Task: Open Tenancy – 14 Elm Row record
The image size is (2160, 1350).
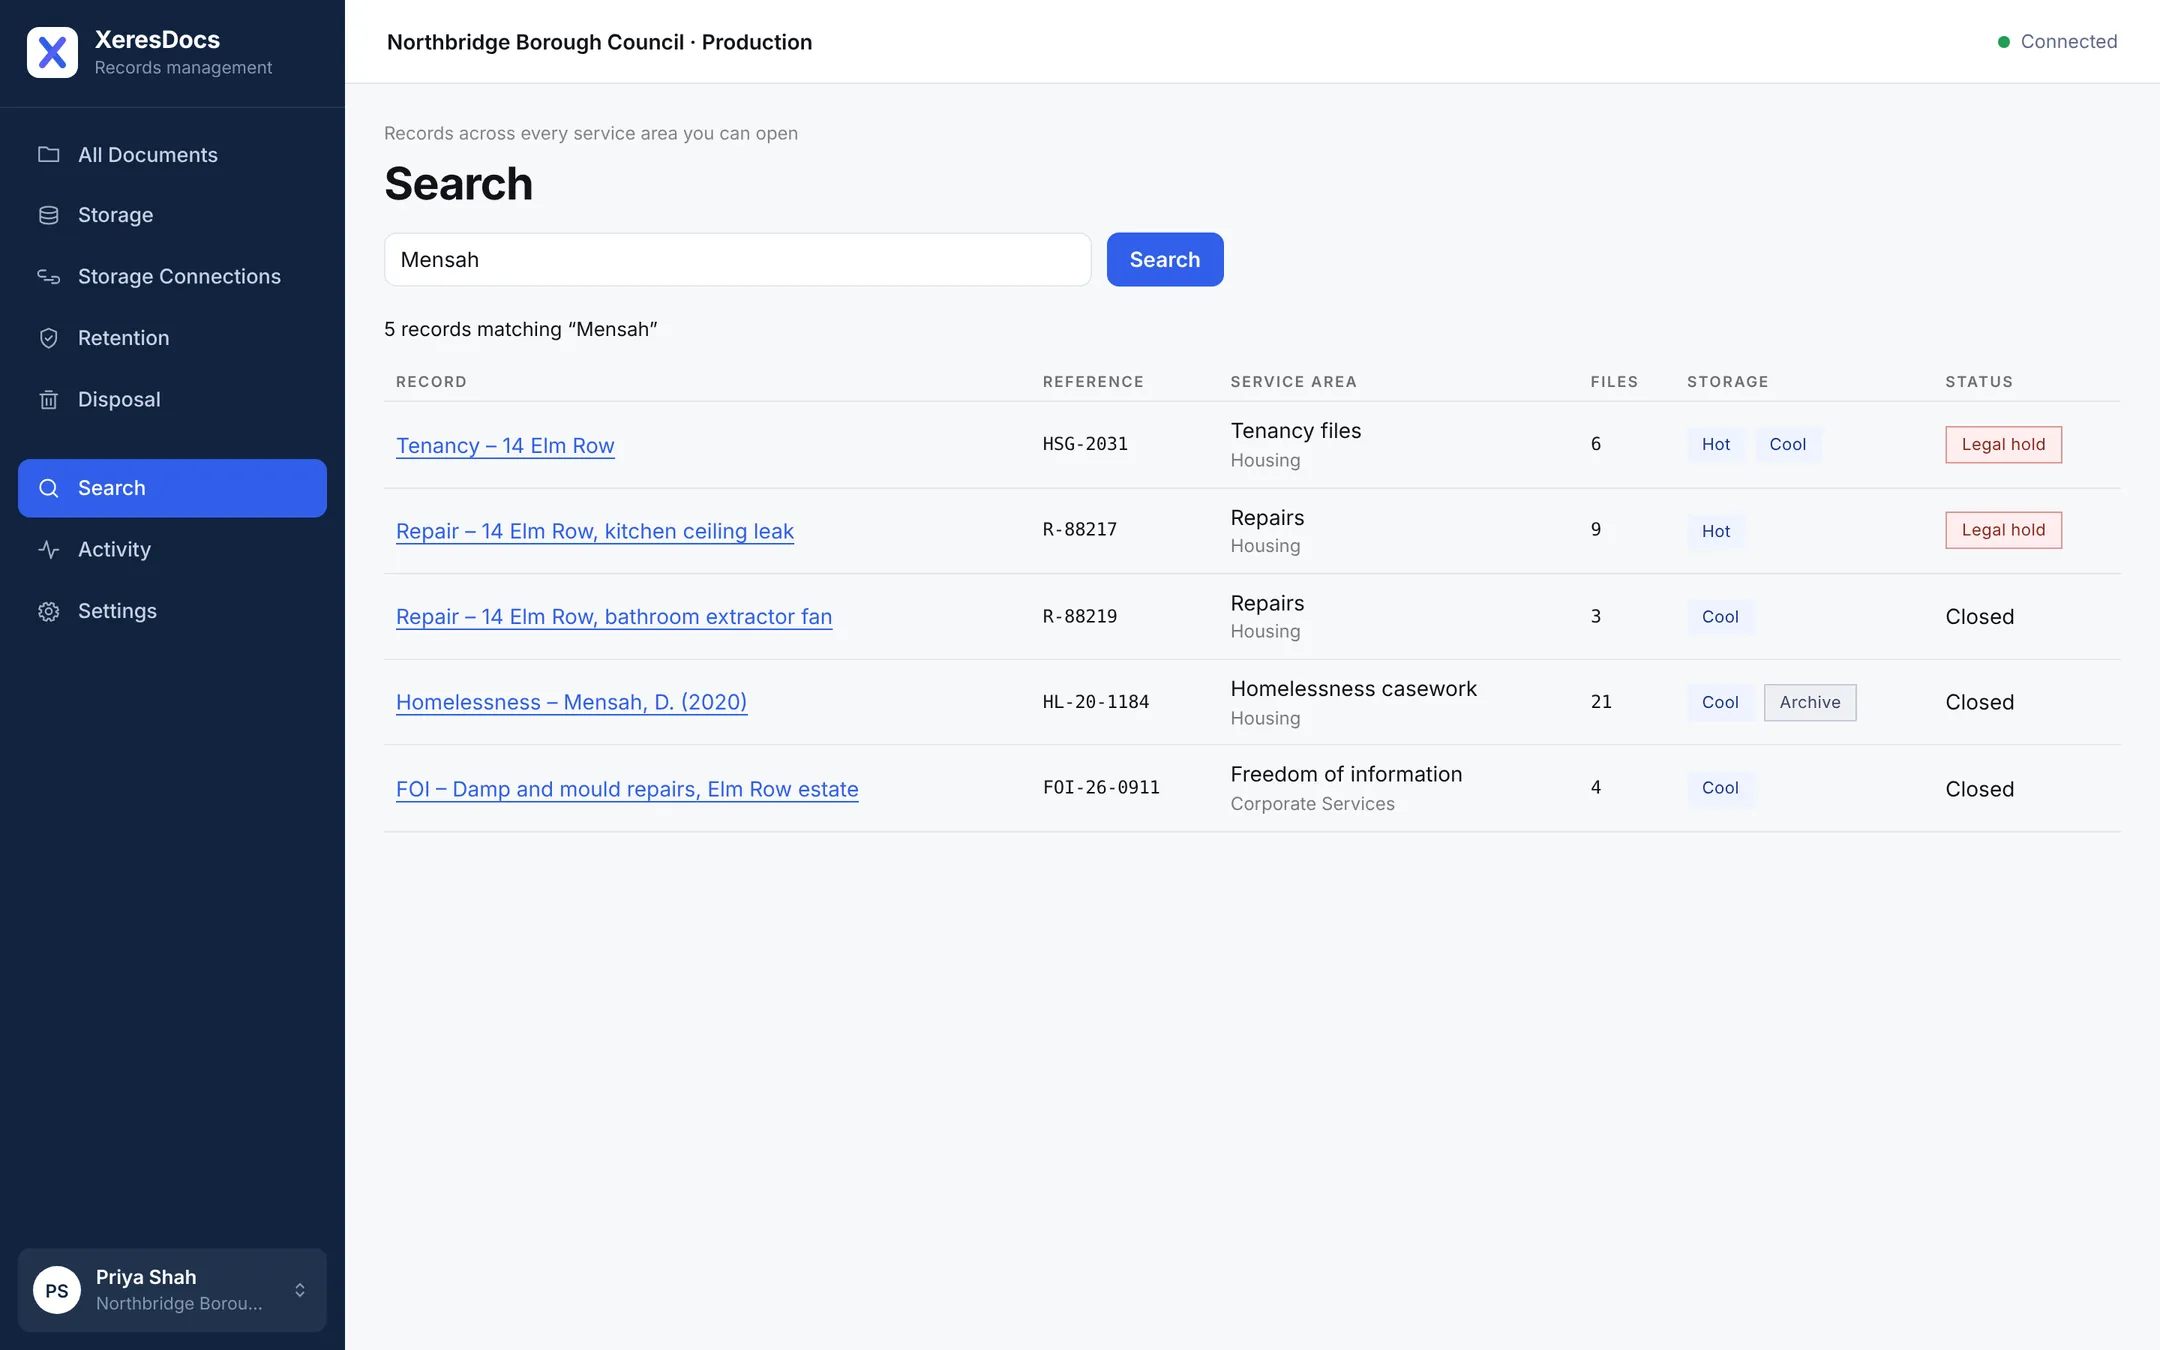Action: point(505,446)
